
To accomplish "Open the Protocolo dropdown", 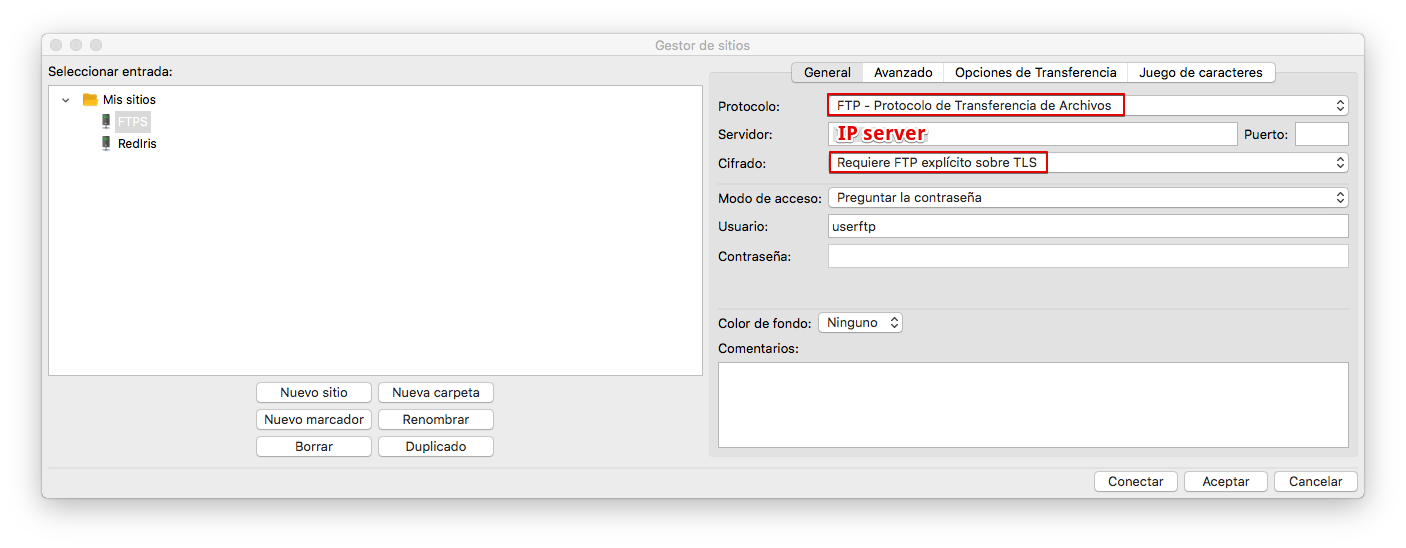I will click(x=1087, y=105).
